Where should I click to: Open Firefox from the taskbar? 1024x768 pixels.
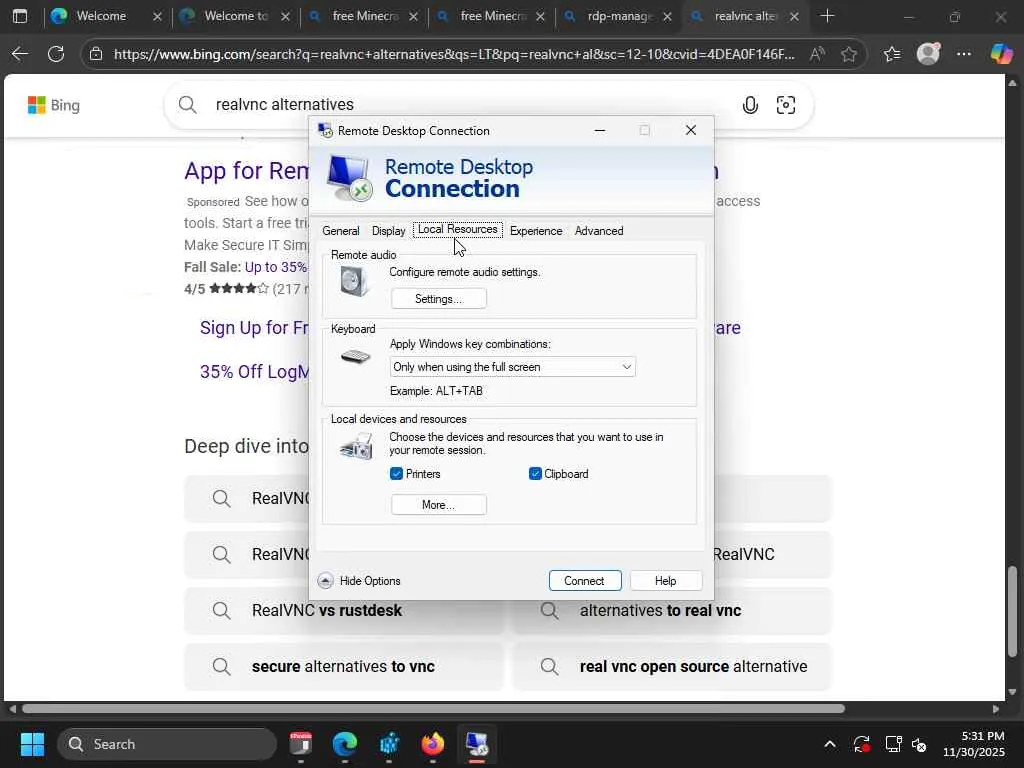432,743
